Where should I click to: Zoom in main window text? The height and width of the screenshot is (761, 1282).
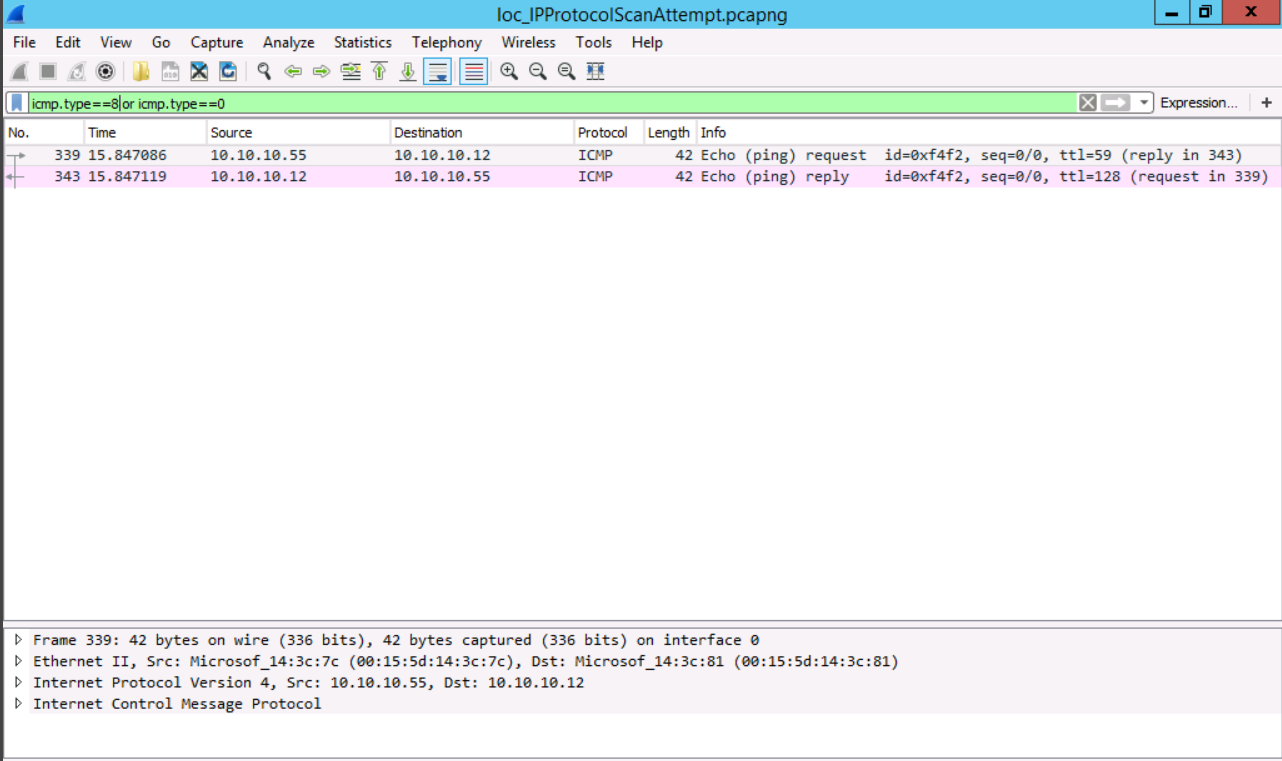(509, 71)
